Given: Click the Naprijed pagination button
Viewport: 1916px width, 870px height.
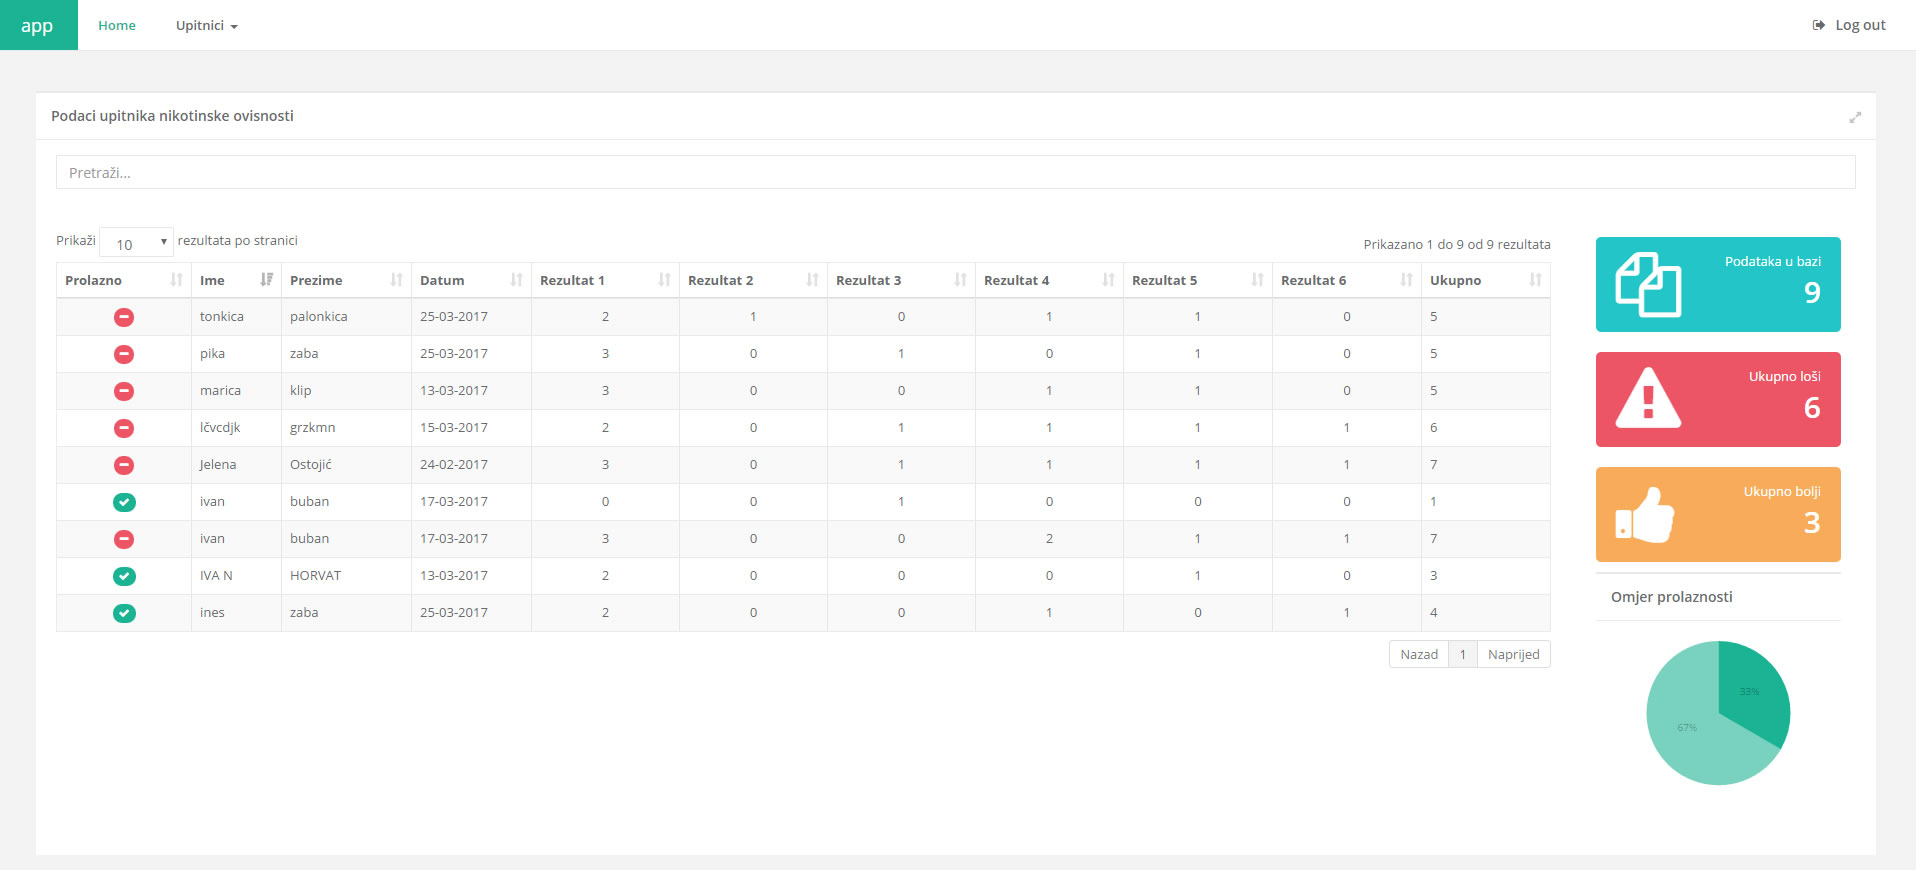Looking at the screenshot, I should click(x=1513, y=654).
